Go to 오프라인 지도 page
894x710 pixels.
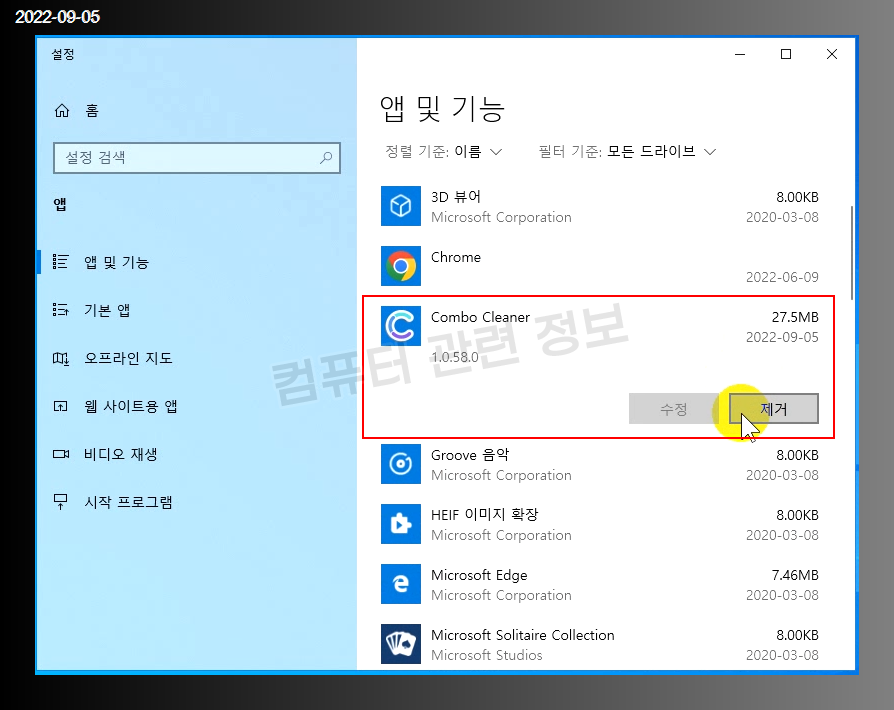(128, 358)
